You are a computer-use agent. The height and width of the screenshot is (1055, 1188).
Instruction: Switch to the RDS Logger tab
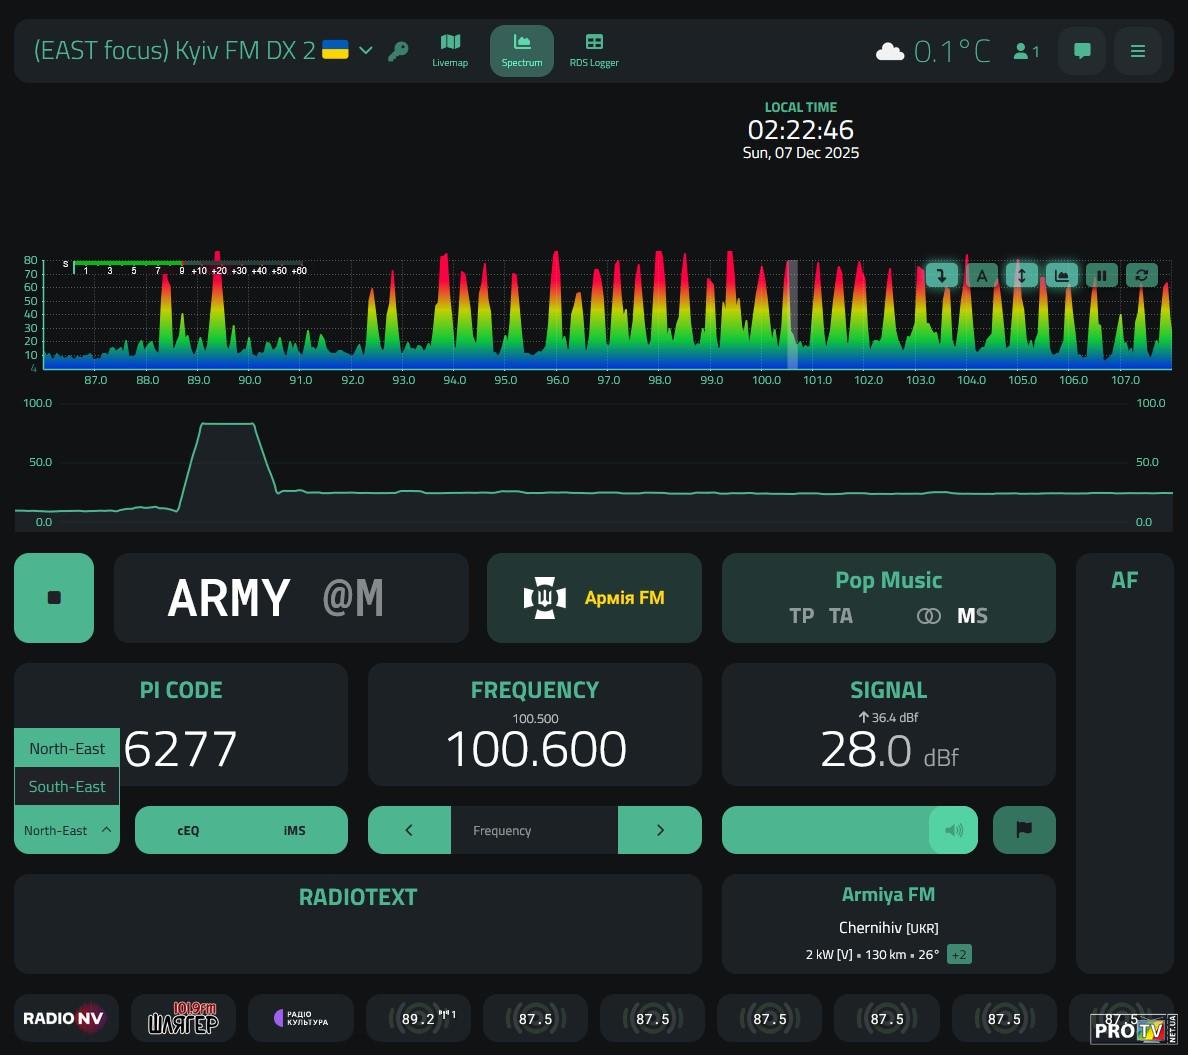[594, 50]
